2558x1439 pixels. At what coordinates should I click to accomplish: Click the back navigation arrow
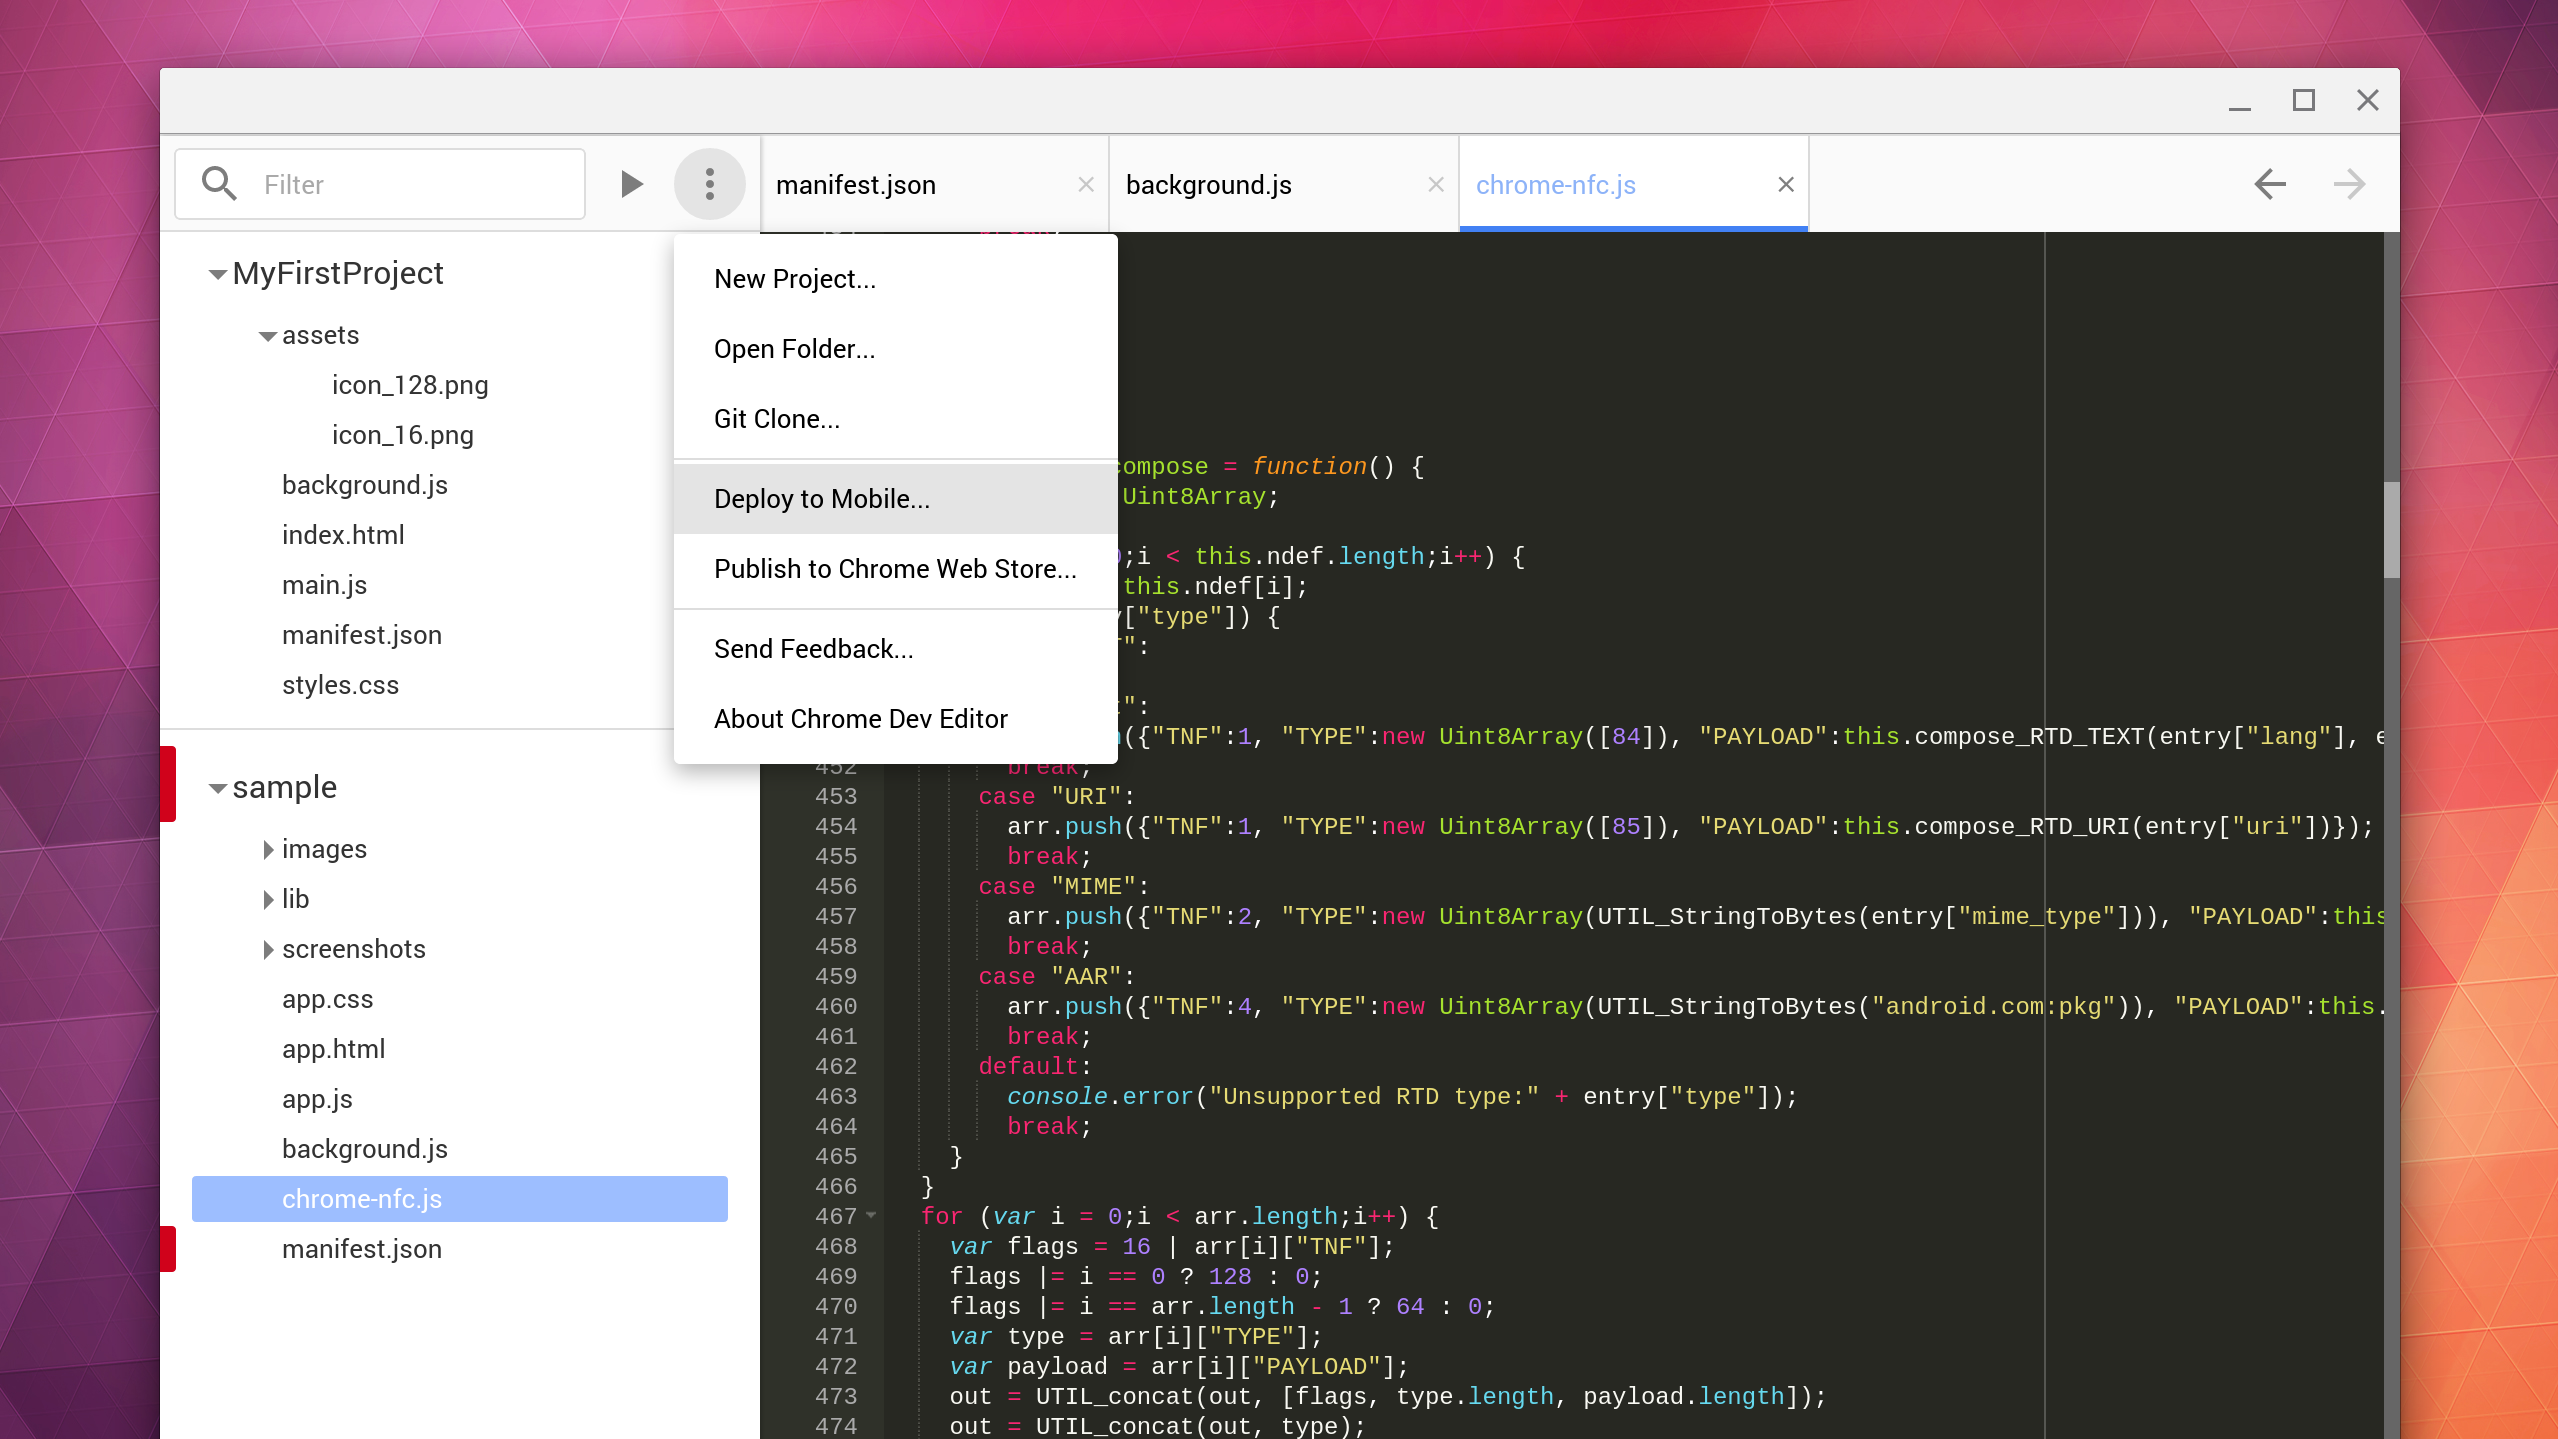click(x=2269, y=184)
